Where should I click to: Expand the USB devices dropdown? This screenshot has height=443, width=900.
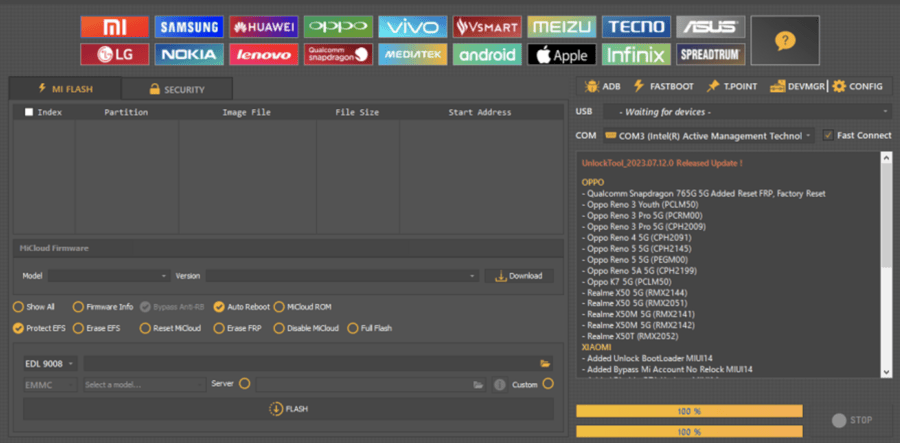coord(753,111)
